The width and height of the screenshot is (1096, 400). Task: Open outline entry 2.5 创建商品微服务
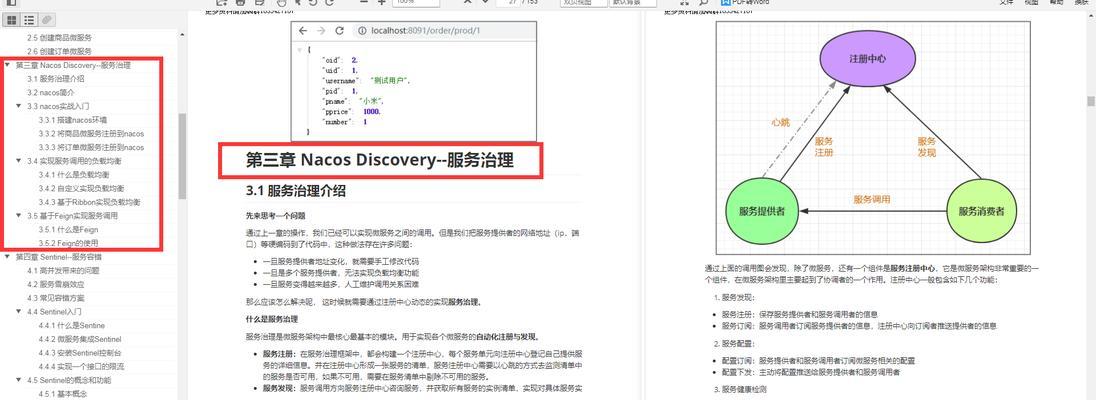[x=59, y=38]
